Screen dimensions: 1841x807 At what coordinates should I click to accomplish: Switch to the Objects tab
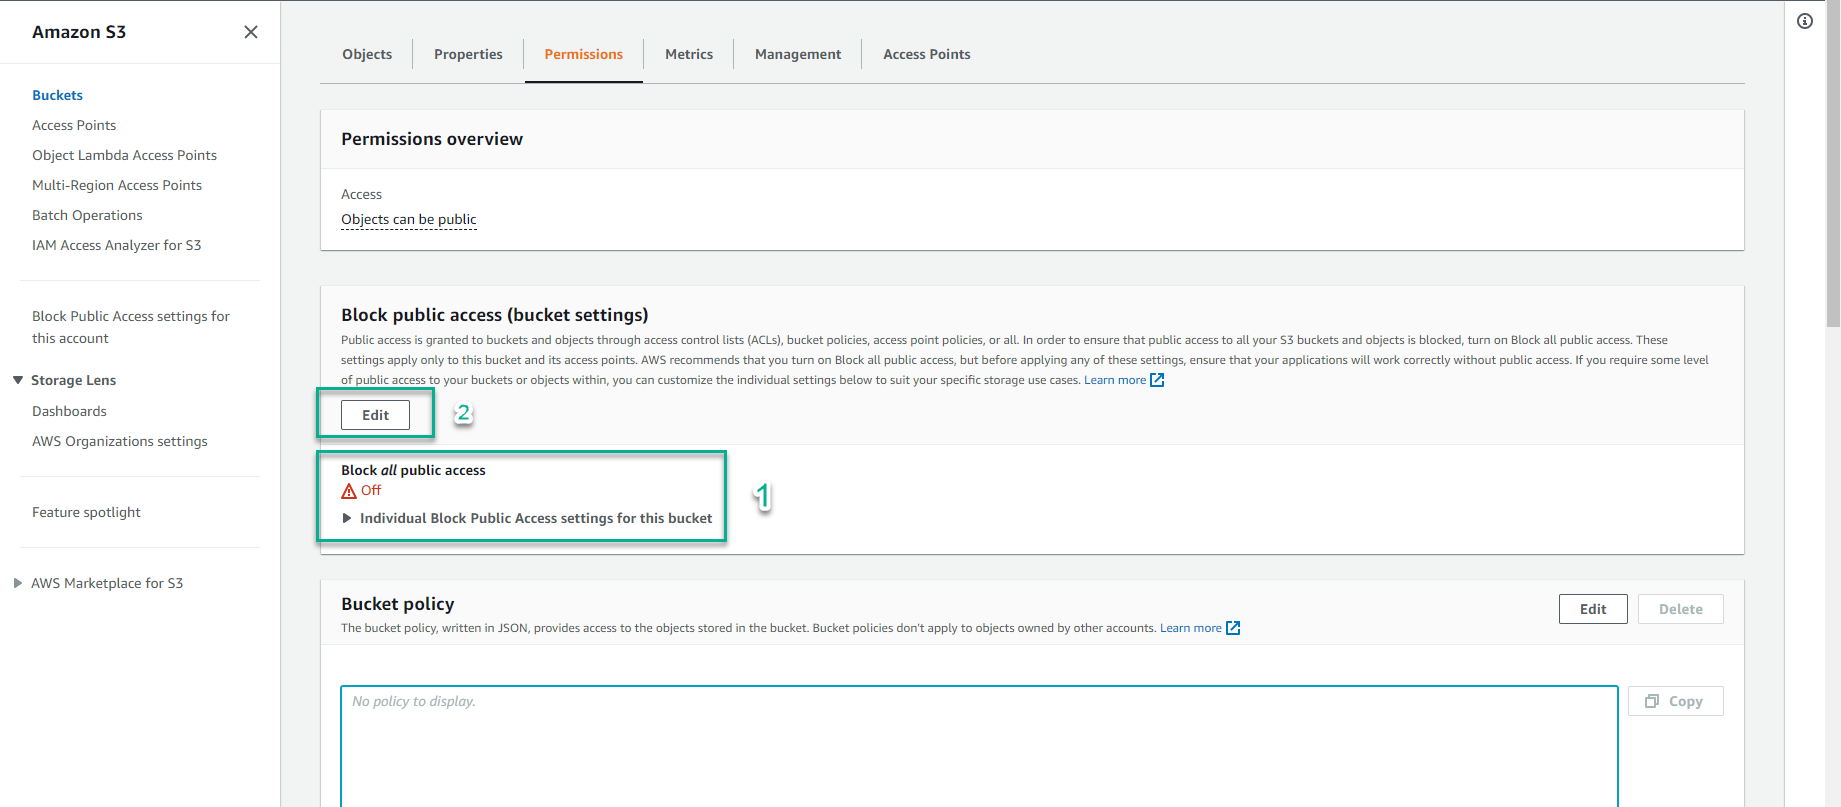tap(367, 54)
